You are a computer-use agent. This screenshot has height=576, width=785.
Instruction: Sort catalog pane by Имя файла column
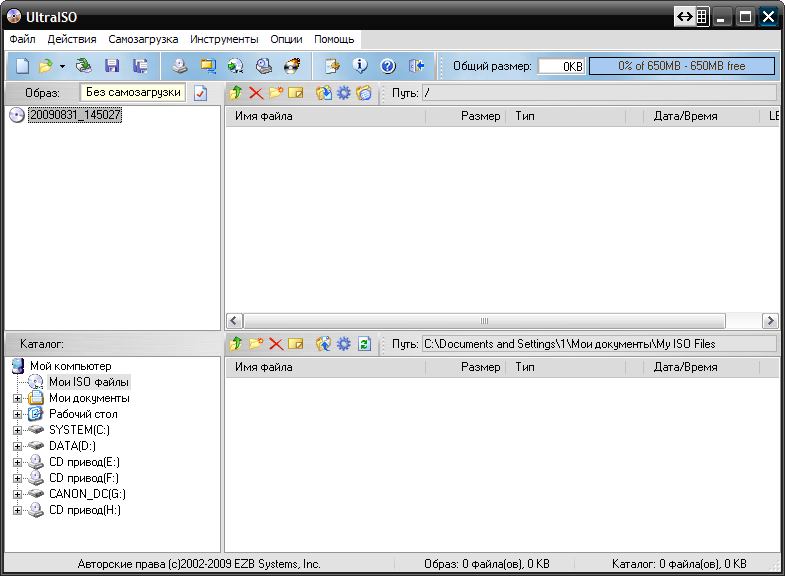click(325, 367)
